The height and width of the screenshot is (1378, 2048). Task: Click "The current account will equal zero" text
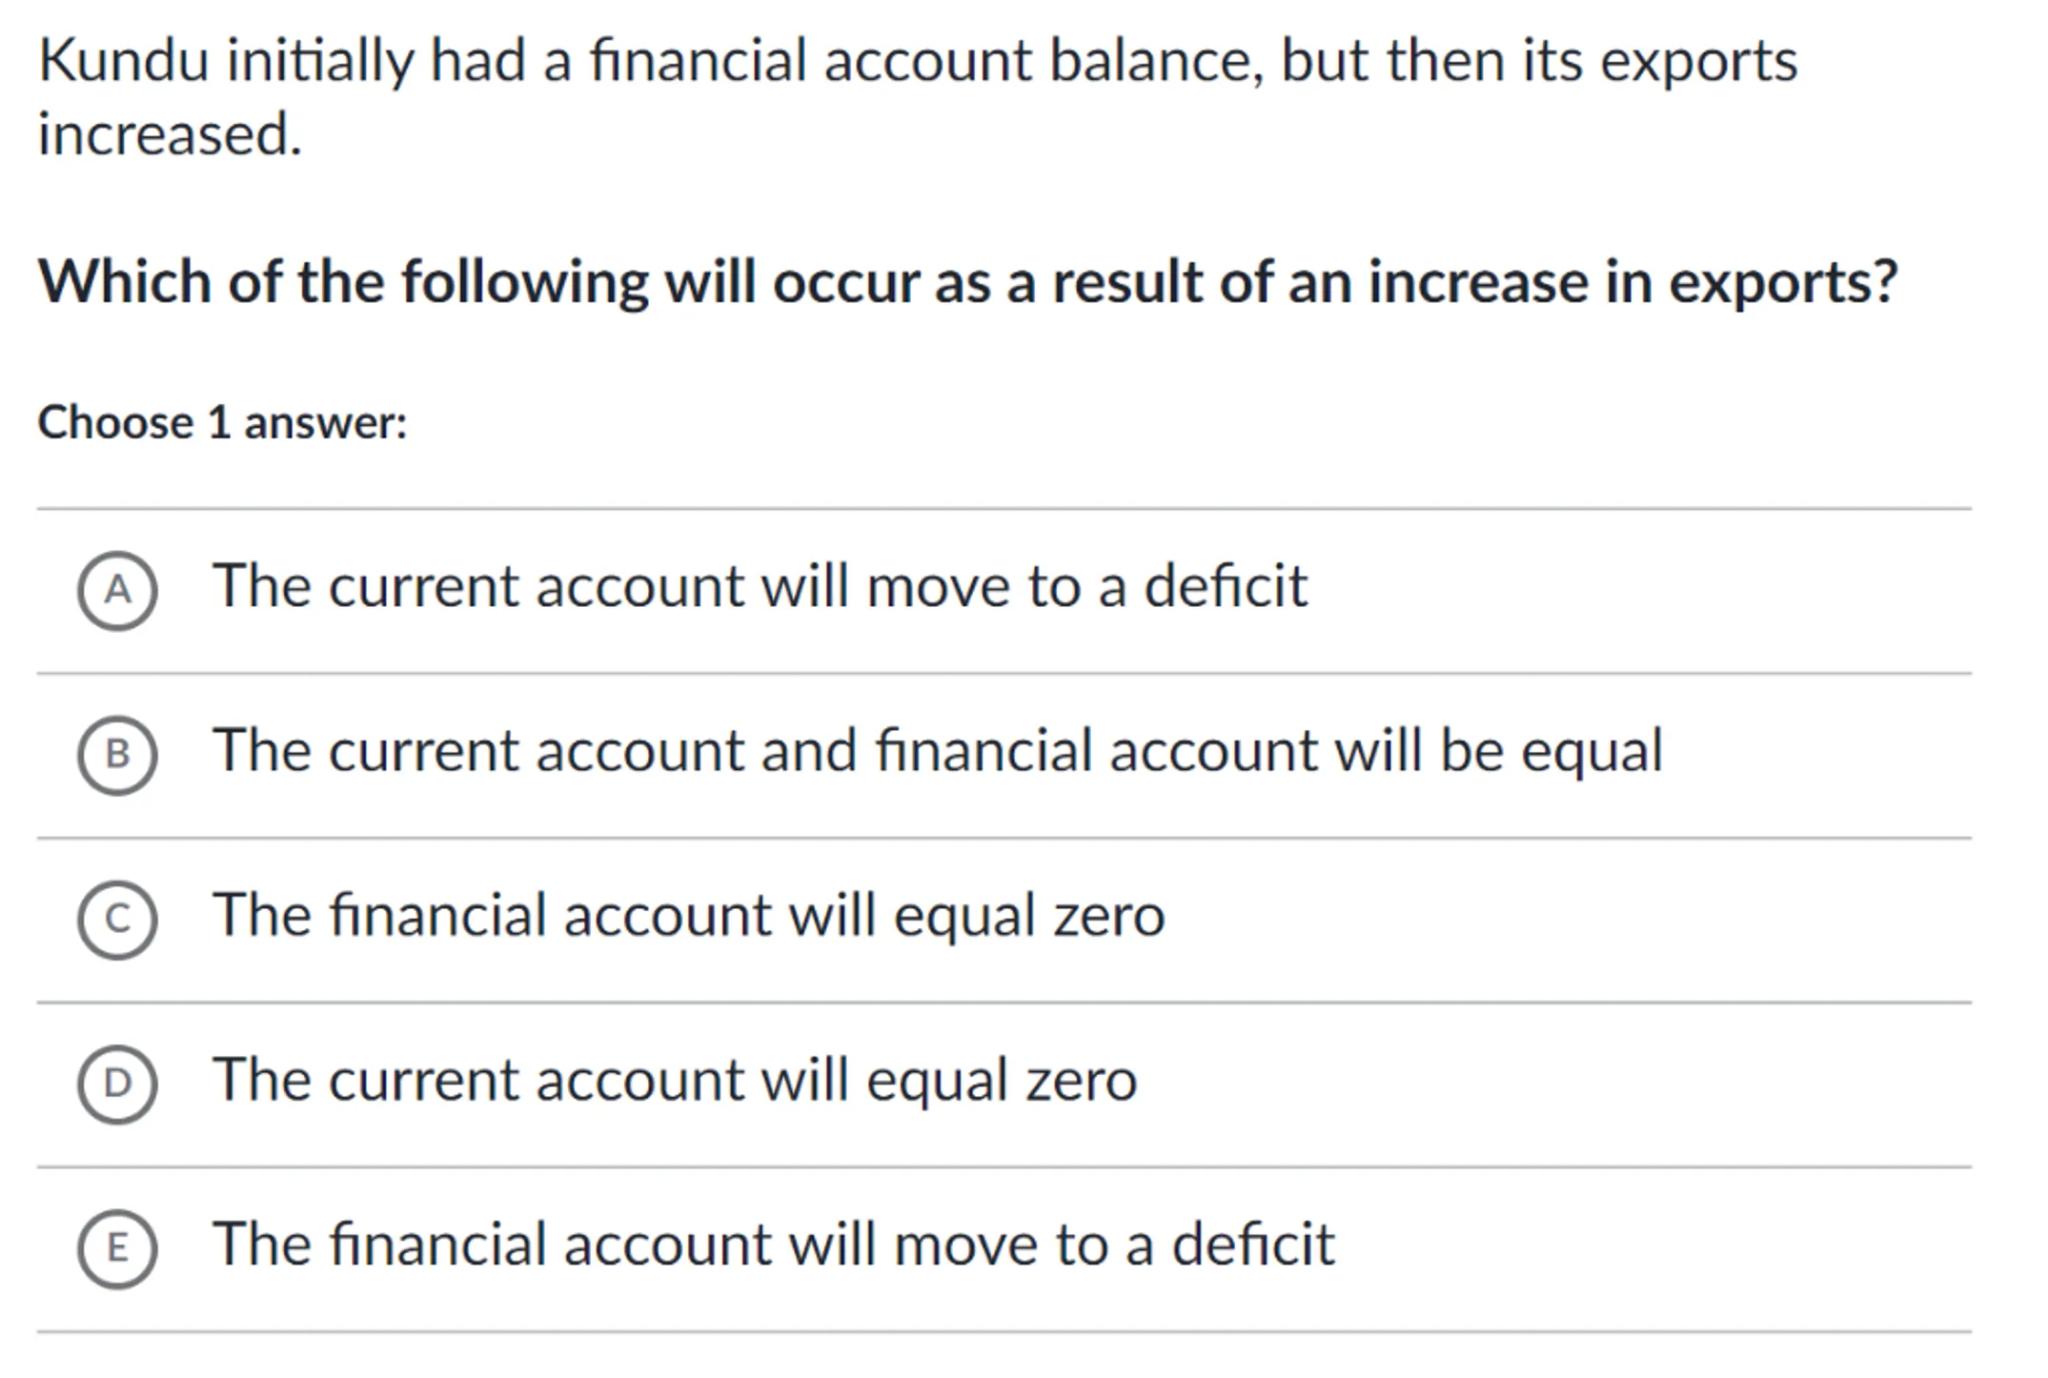click(x=674, y=1080)
